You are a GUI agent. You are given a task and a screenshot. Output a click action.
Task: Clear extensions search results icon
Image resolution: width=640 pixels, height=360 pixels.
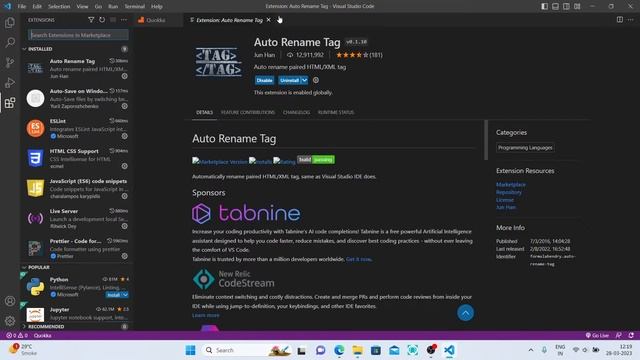tap(113, 20)
